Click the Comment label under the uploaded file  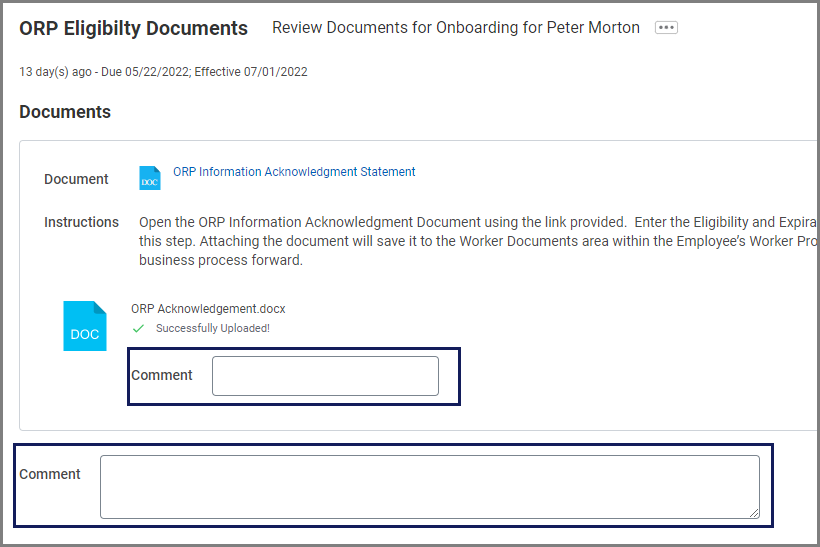pyautogui.click(x=161, y=375)
